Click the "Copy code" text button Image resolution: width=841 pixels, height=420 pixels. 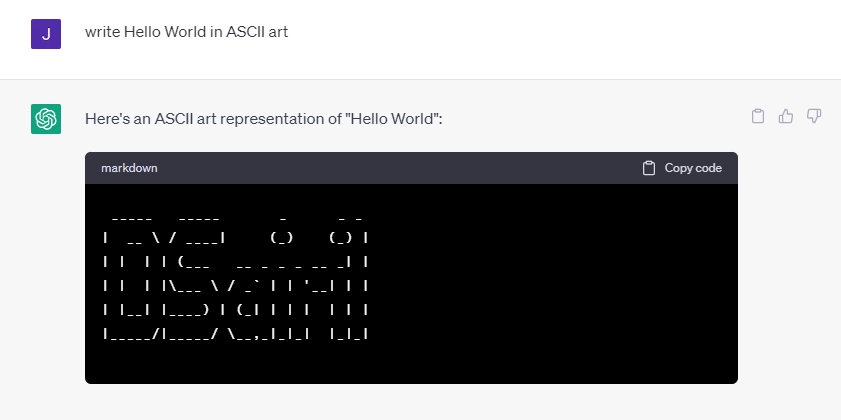(x=693, y=168)
